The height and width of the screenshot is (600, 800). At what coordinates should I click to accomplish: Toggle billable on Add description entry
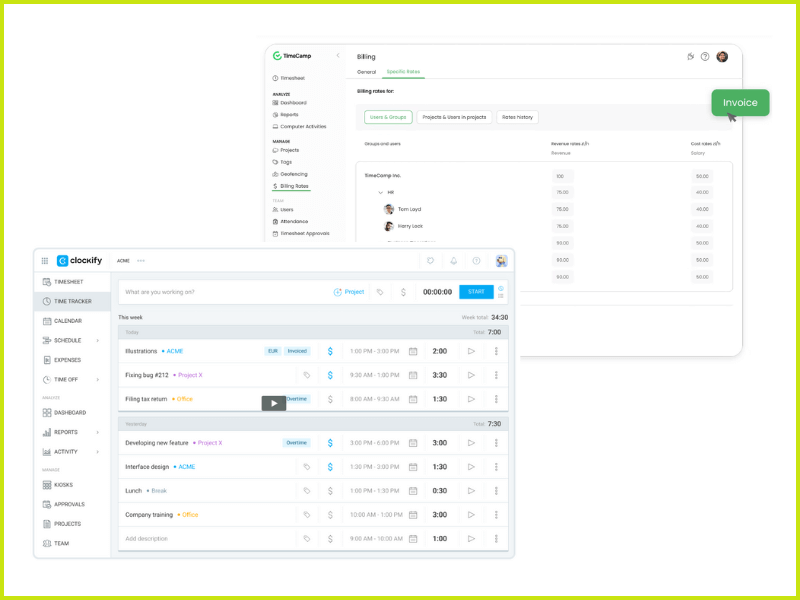pyautogui.click(x=330, y=539)
